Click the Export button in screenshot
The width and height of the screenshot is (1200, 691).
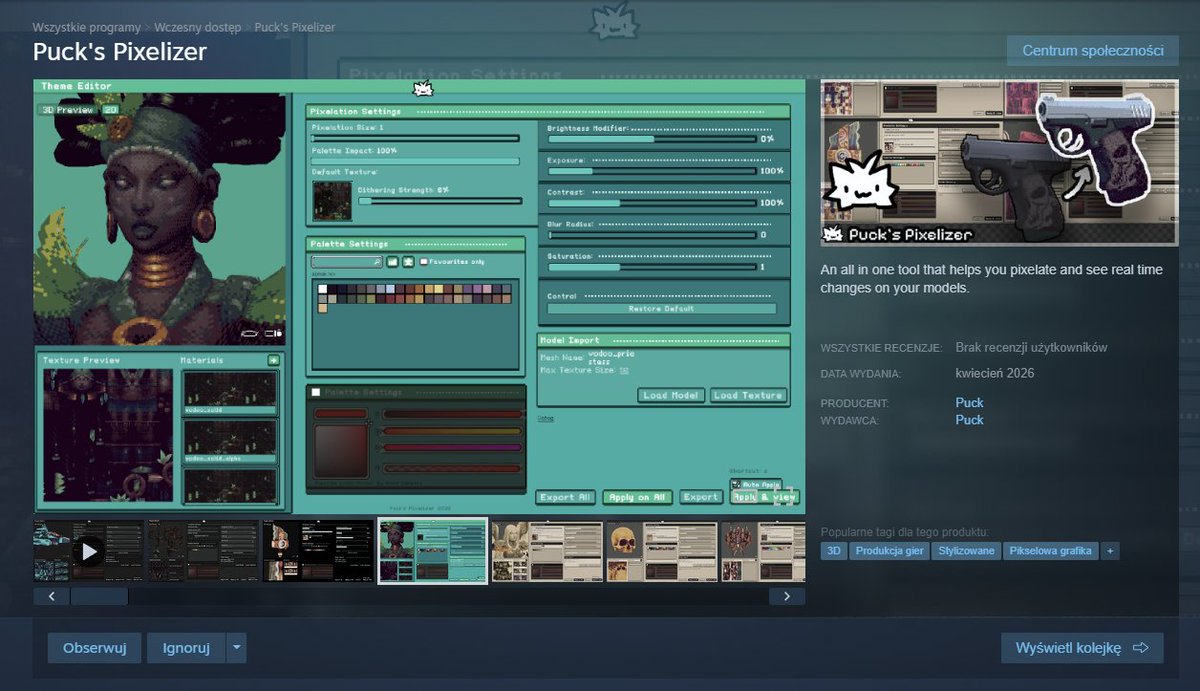pos(701,497)
